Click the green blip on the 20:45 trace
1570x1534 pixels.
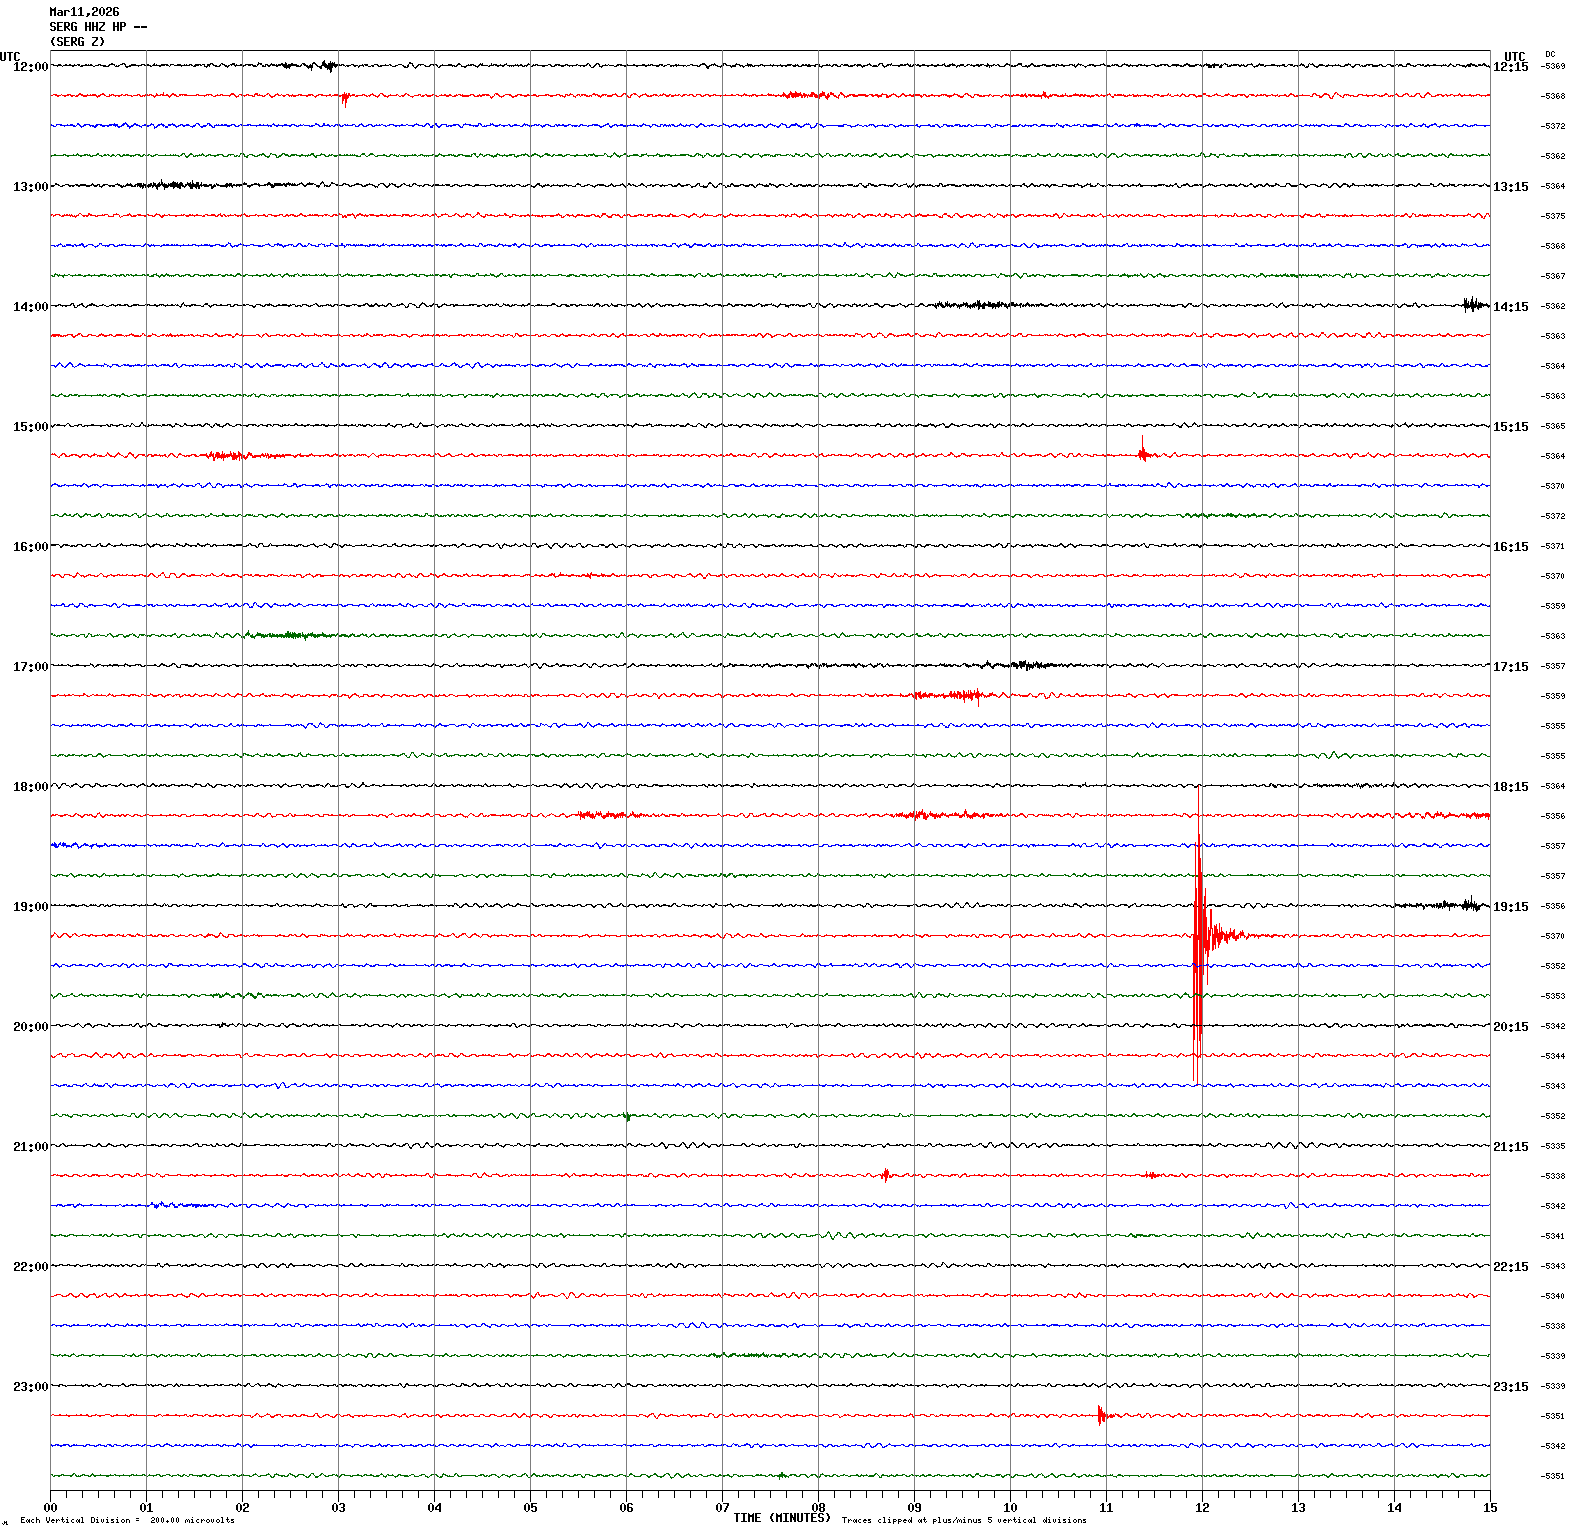point(627,1116)
